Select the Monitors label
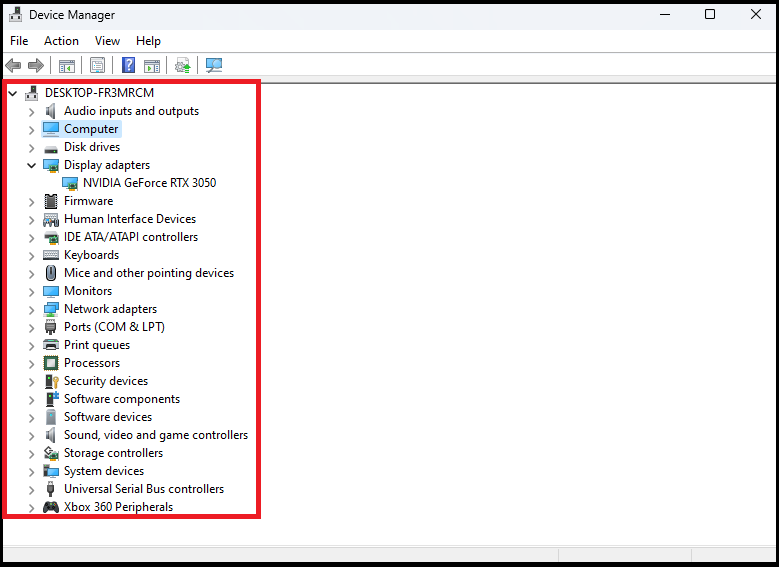 click(88, 291)
